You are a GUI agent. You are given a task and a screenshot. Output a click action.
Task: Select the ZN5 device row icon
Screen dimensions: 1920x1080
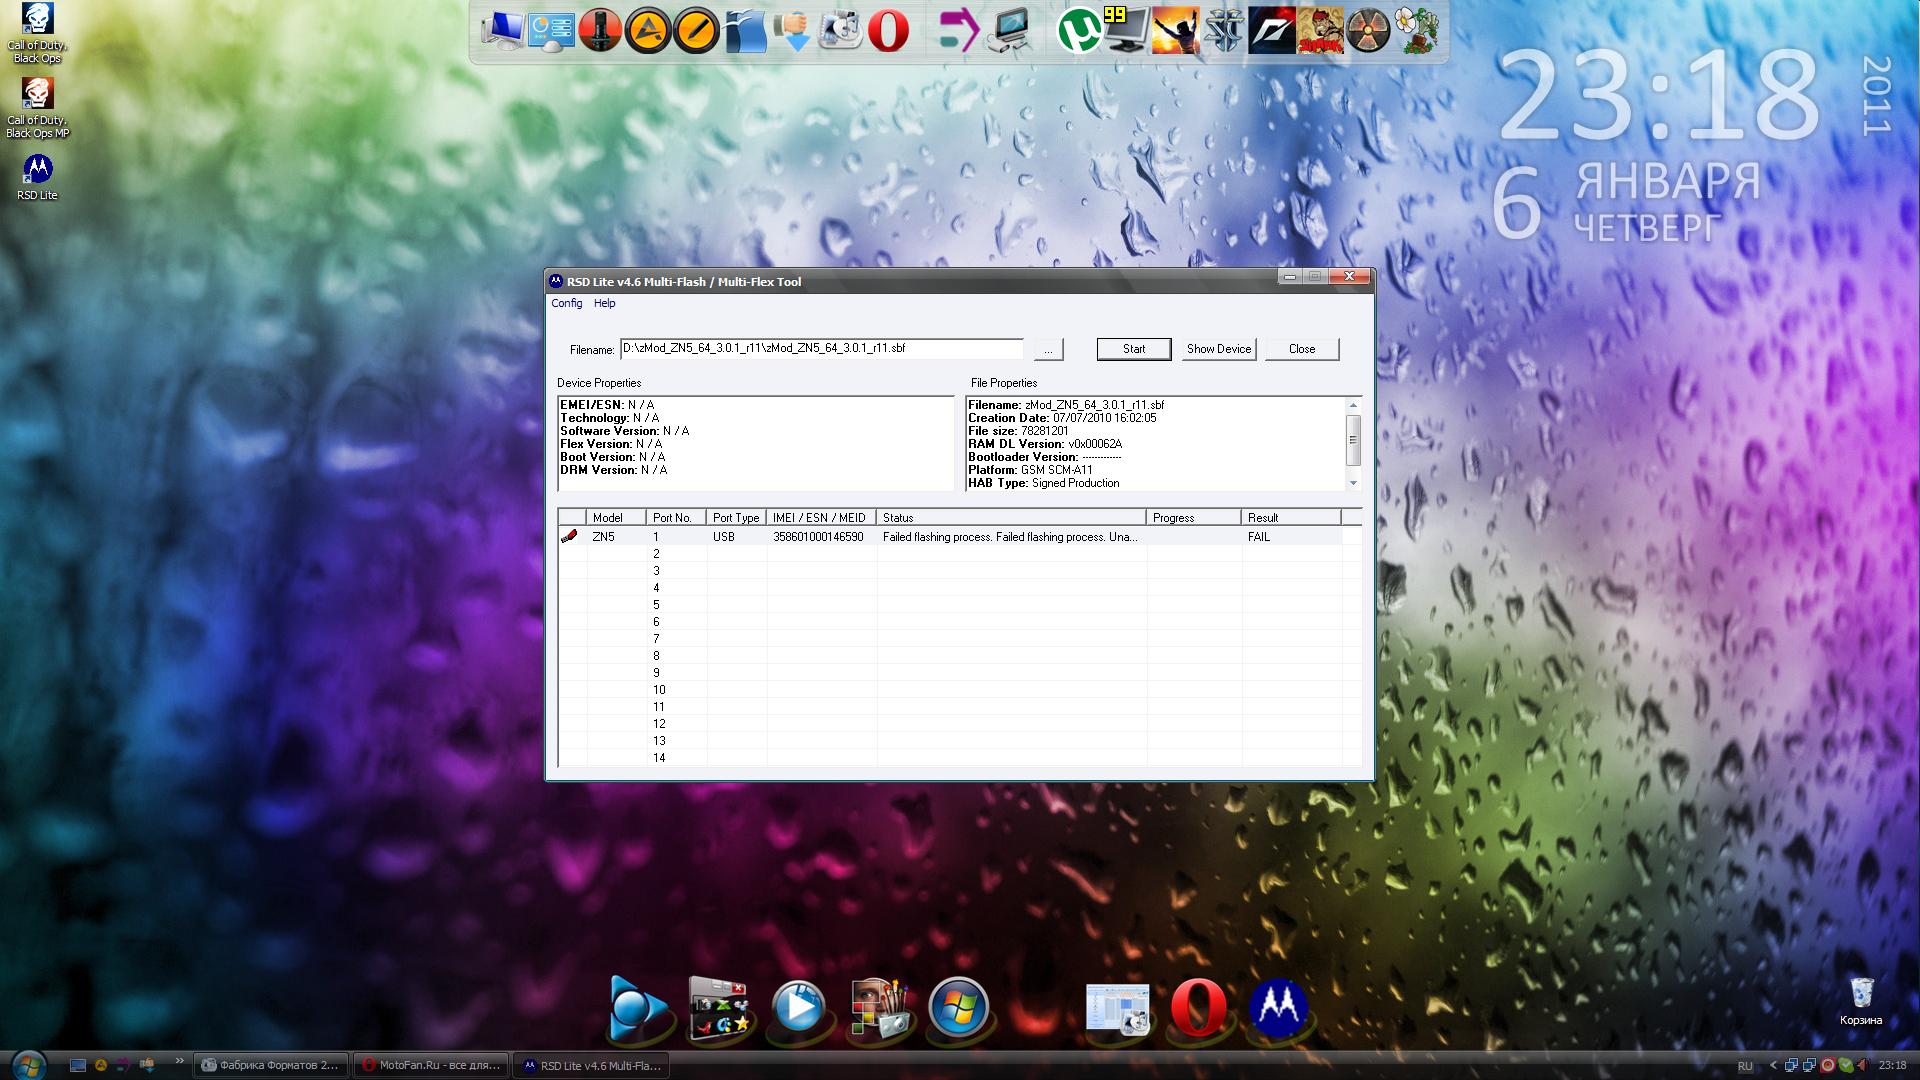click(570, 537)
